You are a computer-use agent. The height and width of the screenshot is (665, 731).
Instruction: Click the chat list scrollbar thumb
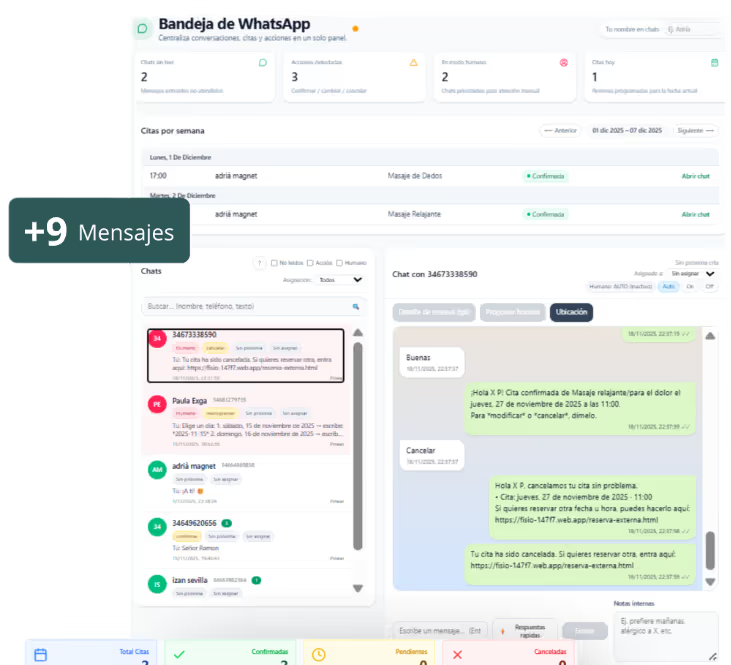click(358, 446)
